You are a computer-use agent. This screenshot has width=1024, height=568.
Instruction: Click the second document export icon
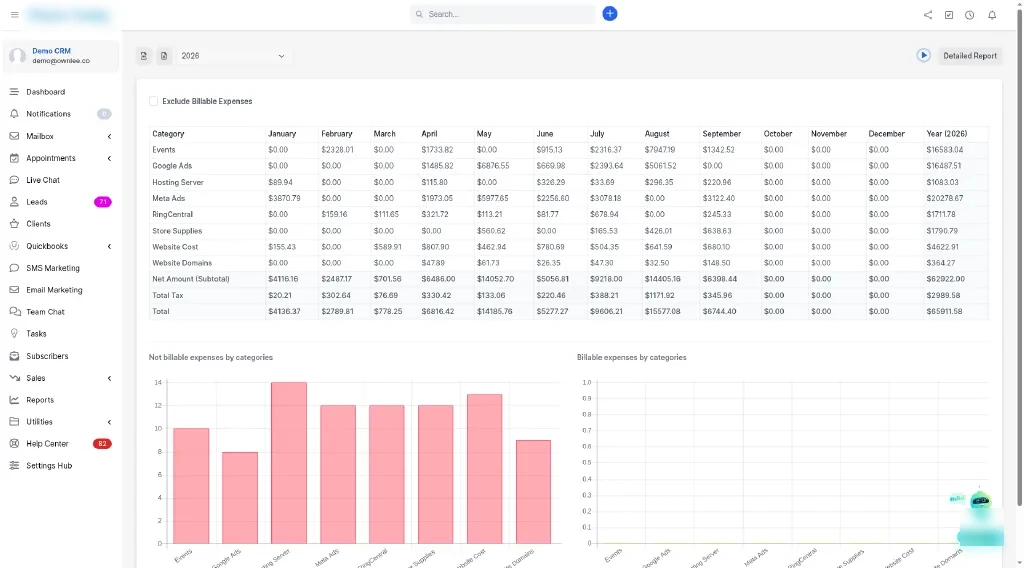[x=164, y=56]
